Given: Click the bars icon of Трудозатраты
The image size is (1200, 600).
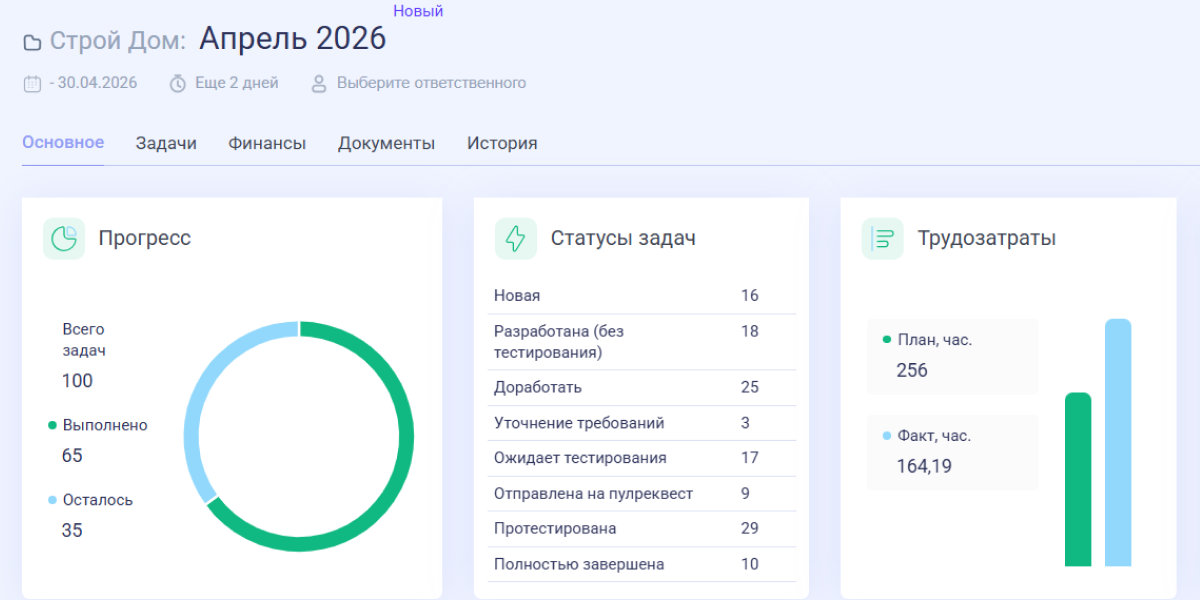Looking at the screenshot, I should coord(883,239).
